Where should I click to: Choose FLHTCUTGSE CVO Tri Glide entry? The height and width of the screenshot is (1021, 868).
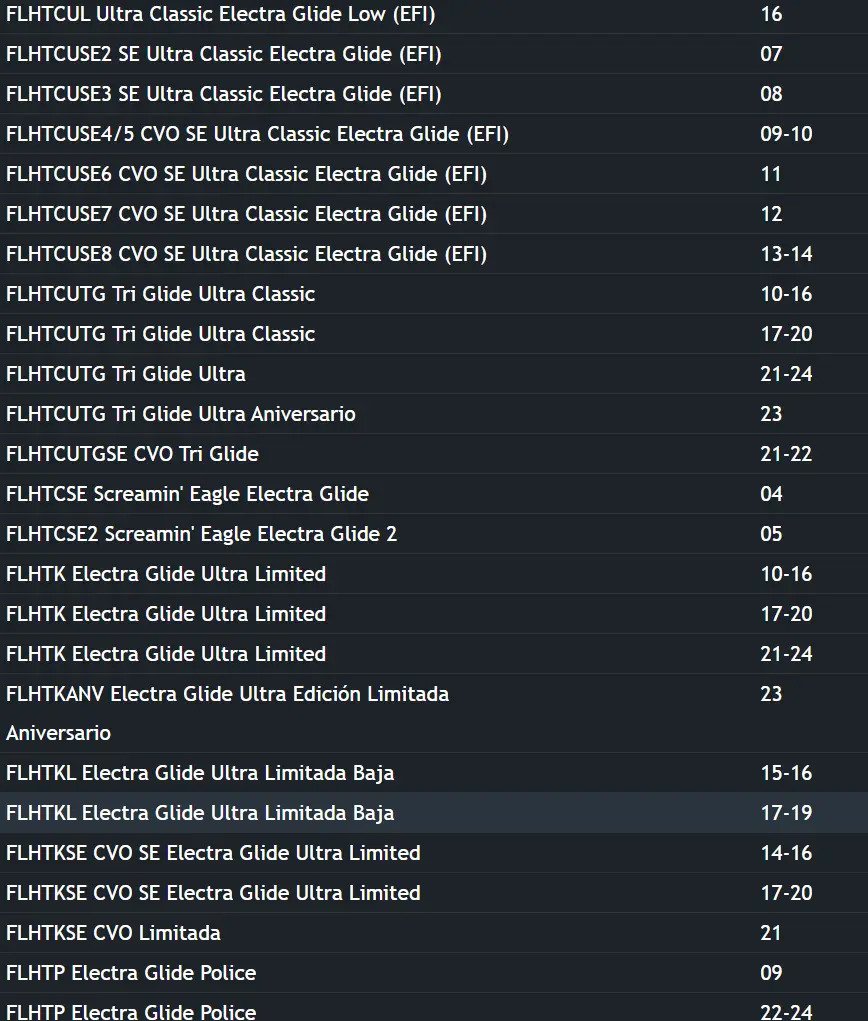(434, 454)
